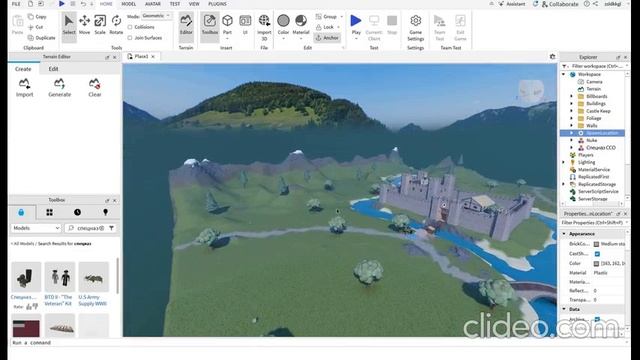Click the Filter workspace field

coord(596,66)
